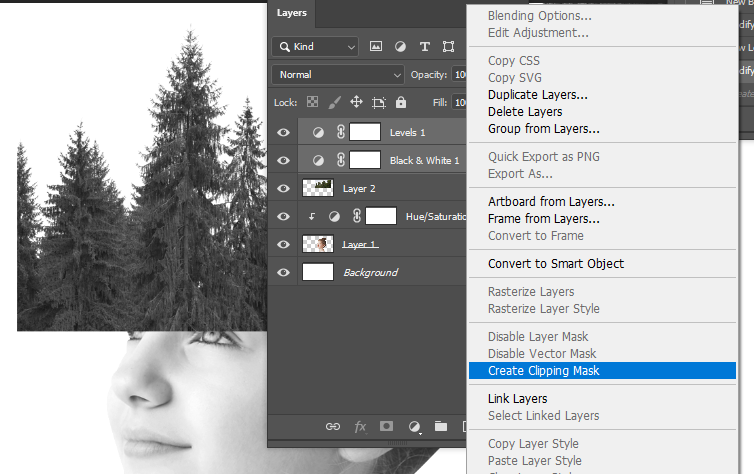754x474 pixels.
Task: Select the Background layer thumbnail
Action: coord(317,272)
